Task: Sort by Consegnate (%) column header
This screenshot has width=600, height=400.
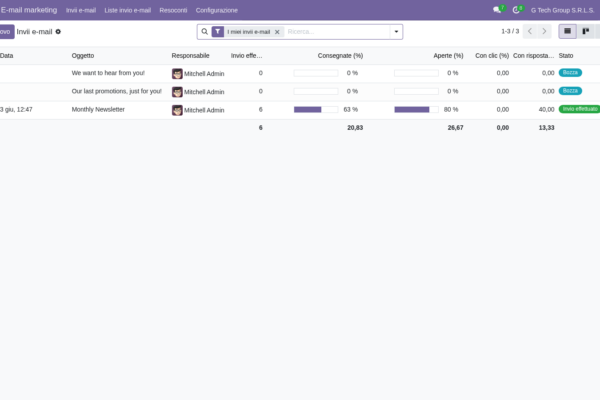Action: pos(340,56)
